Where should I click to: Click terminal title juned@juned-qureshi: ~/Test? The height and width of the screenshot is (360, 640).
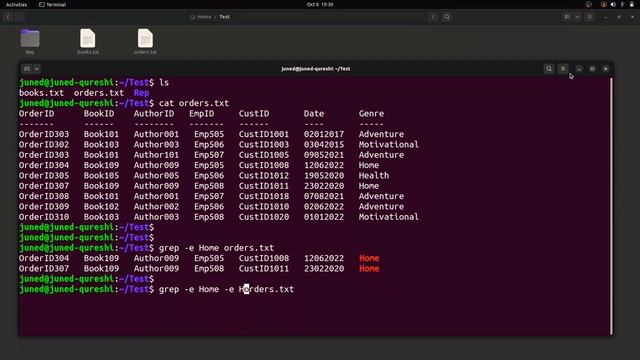316,69
